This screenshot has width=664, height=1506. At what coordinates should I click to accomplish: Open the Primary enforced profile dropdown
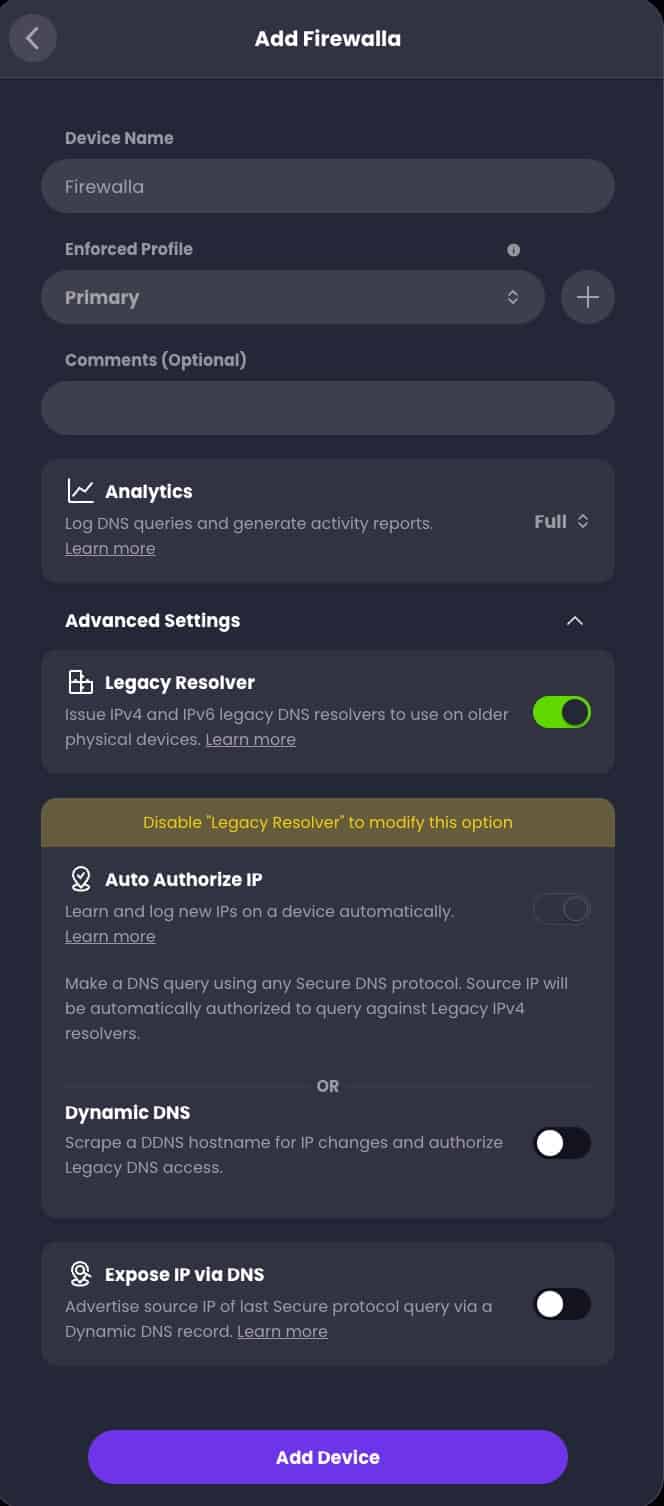[293, 297]
